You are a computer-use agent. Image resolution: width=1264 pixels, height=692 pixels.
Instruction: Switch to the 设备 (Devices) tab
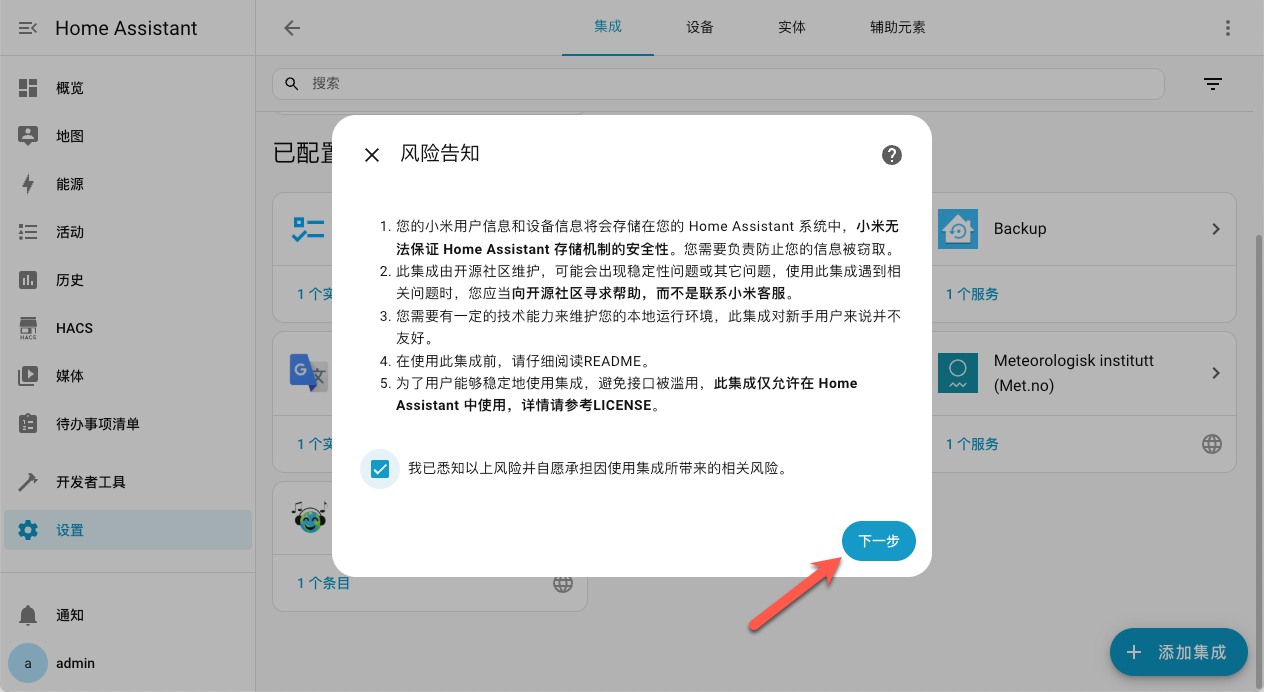(700, 28)
